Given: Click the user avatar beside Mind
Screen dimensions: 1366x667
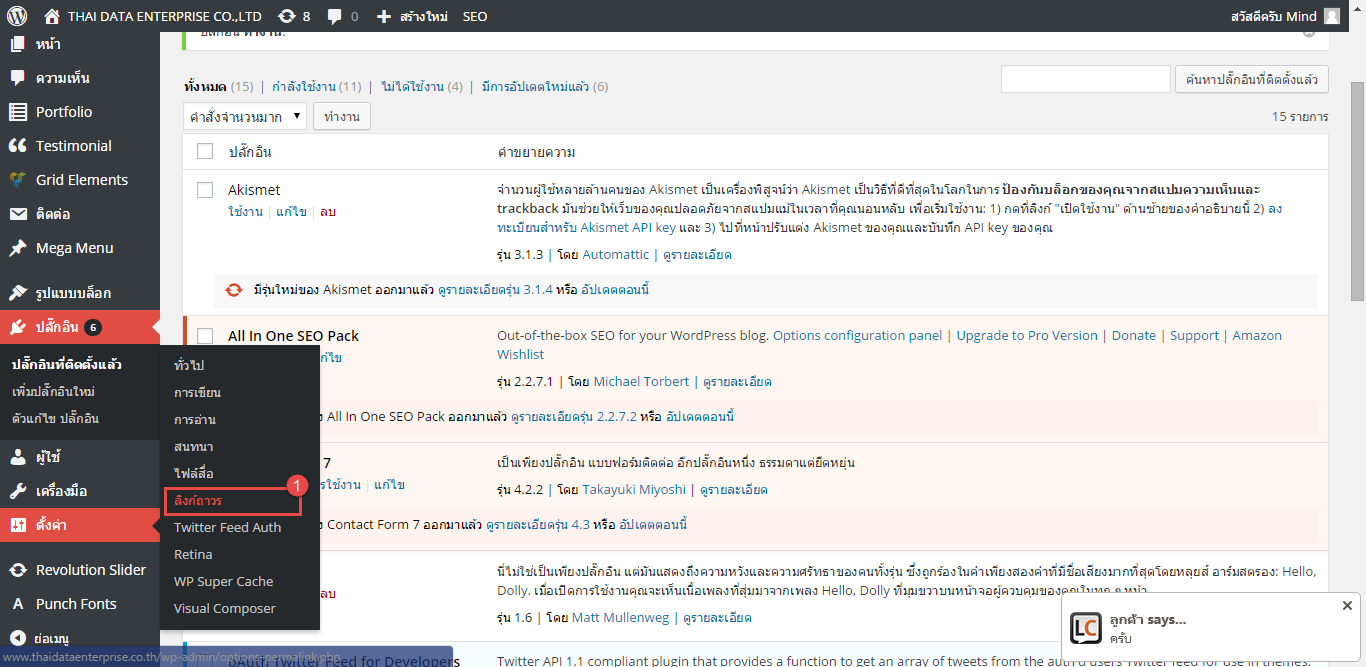Looking at the screenshot, I should click(1332, 16).
